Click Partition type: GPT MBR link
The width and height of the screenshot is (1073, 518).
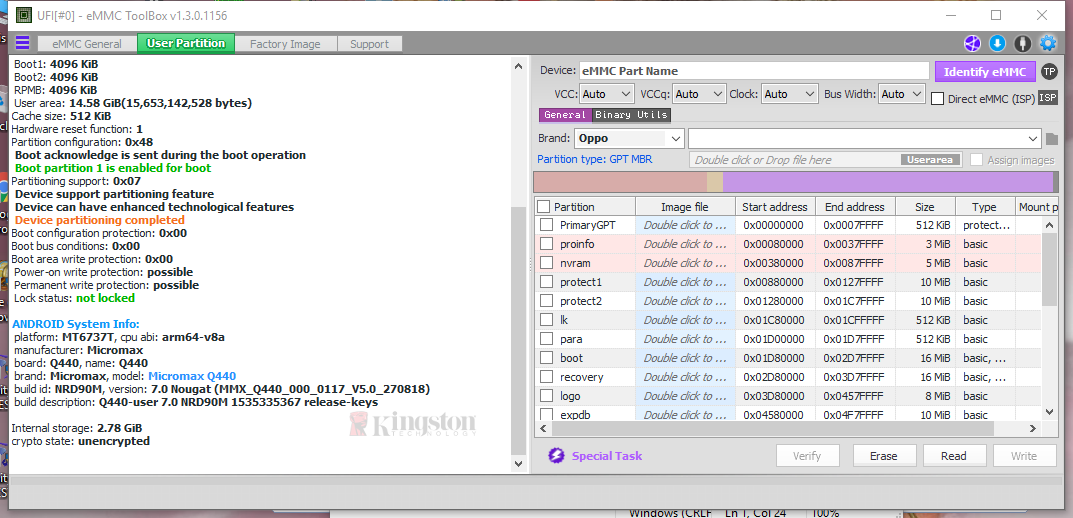[595, 159]
